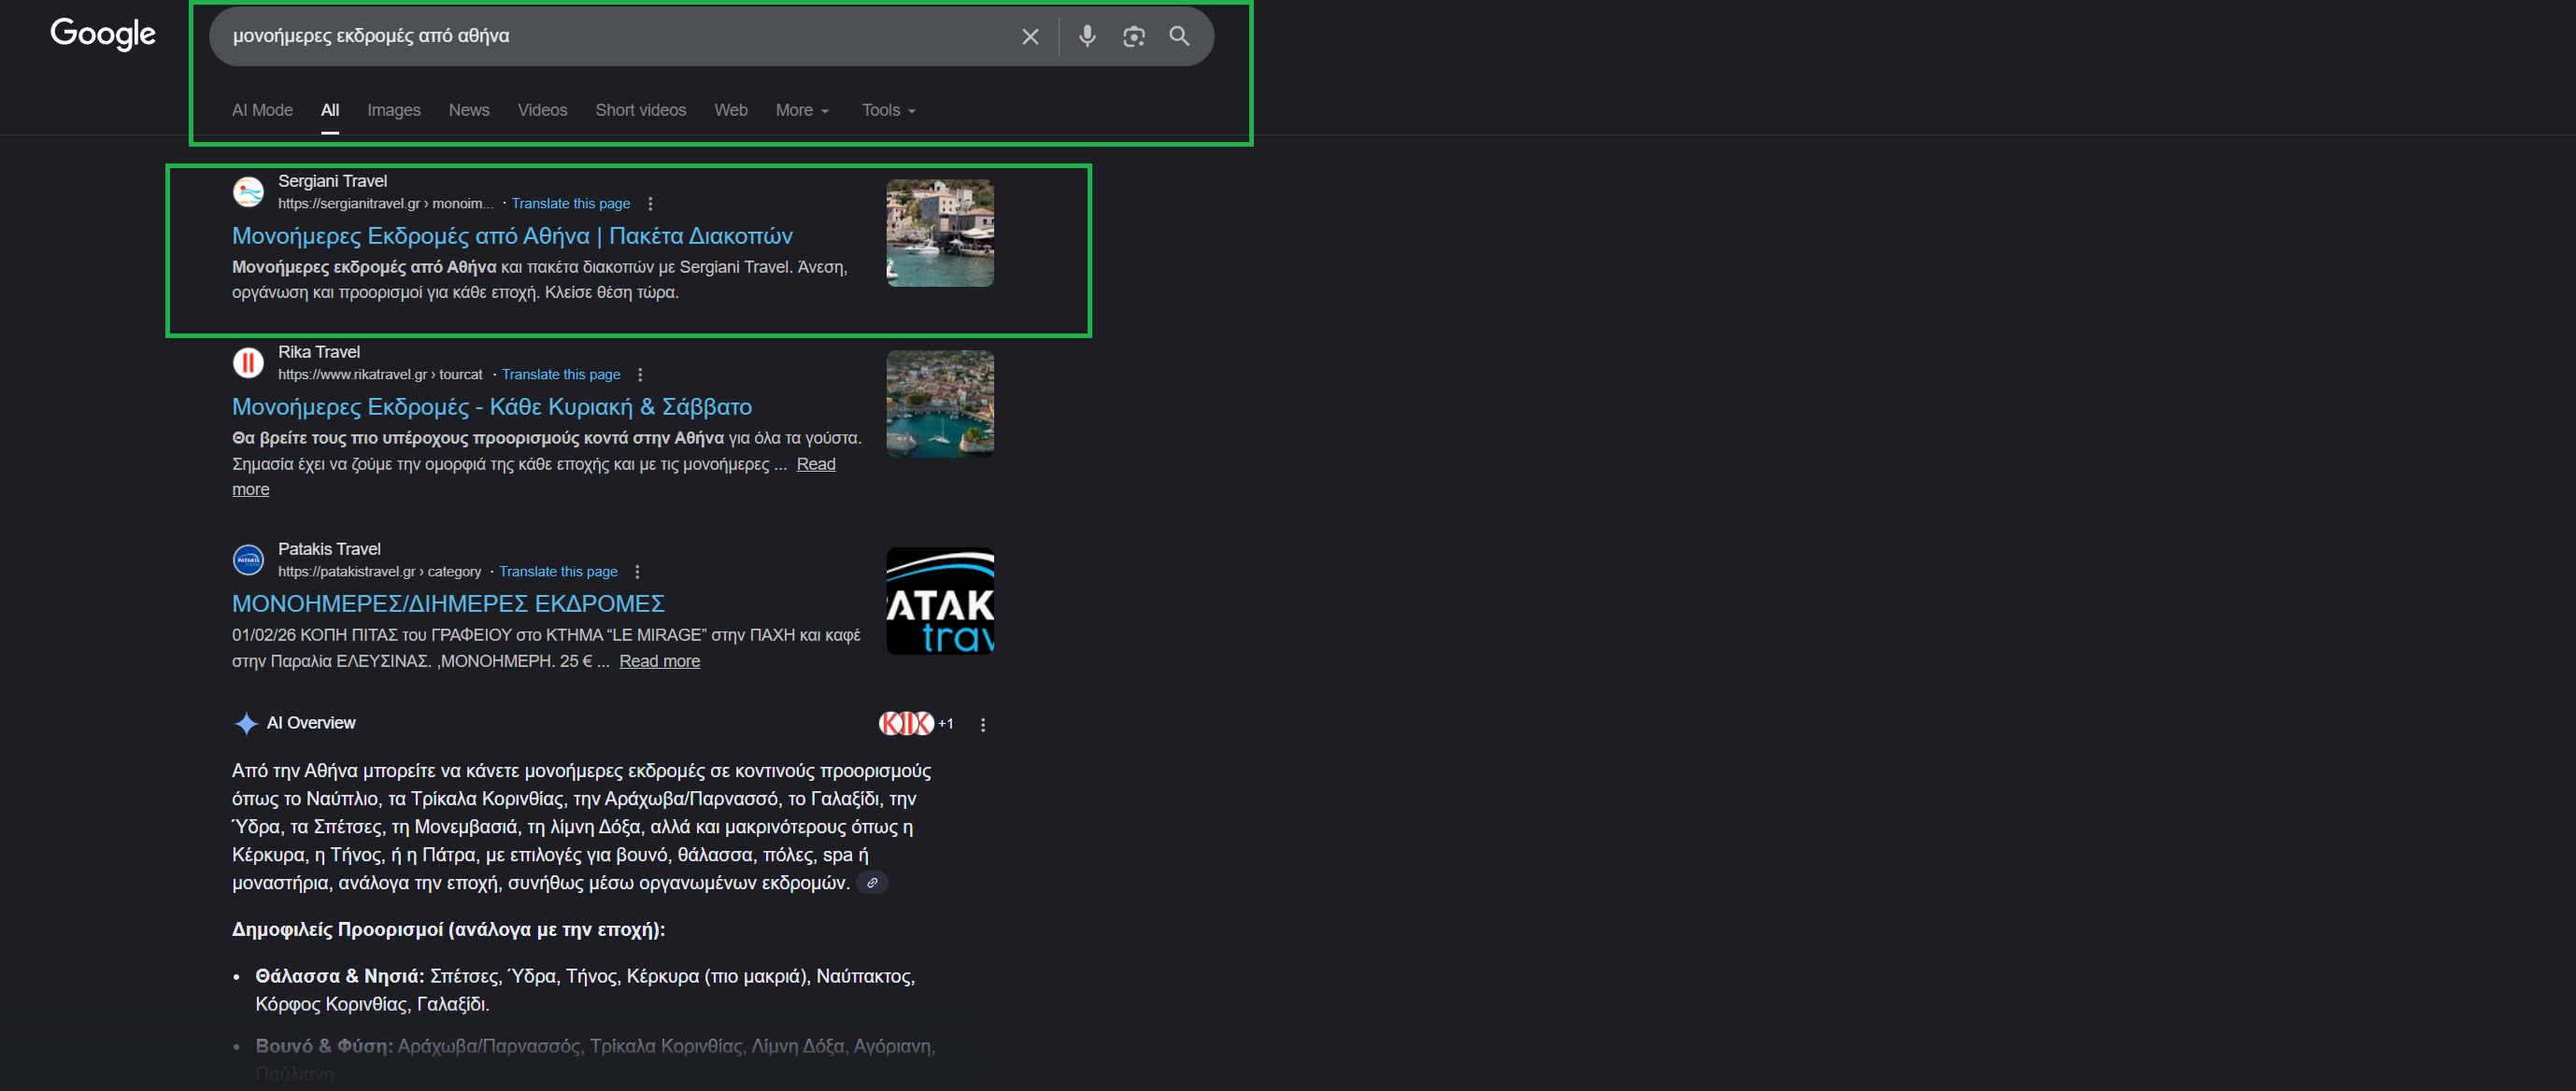The width and height of the screenshot is (2576, 1091).
Task: Expand the Tools dropdown
Action: [888, 110]
